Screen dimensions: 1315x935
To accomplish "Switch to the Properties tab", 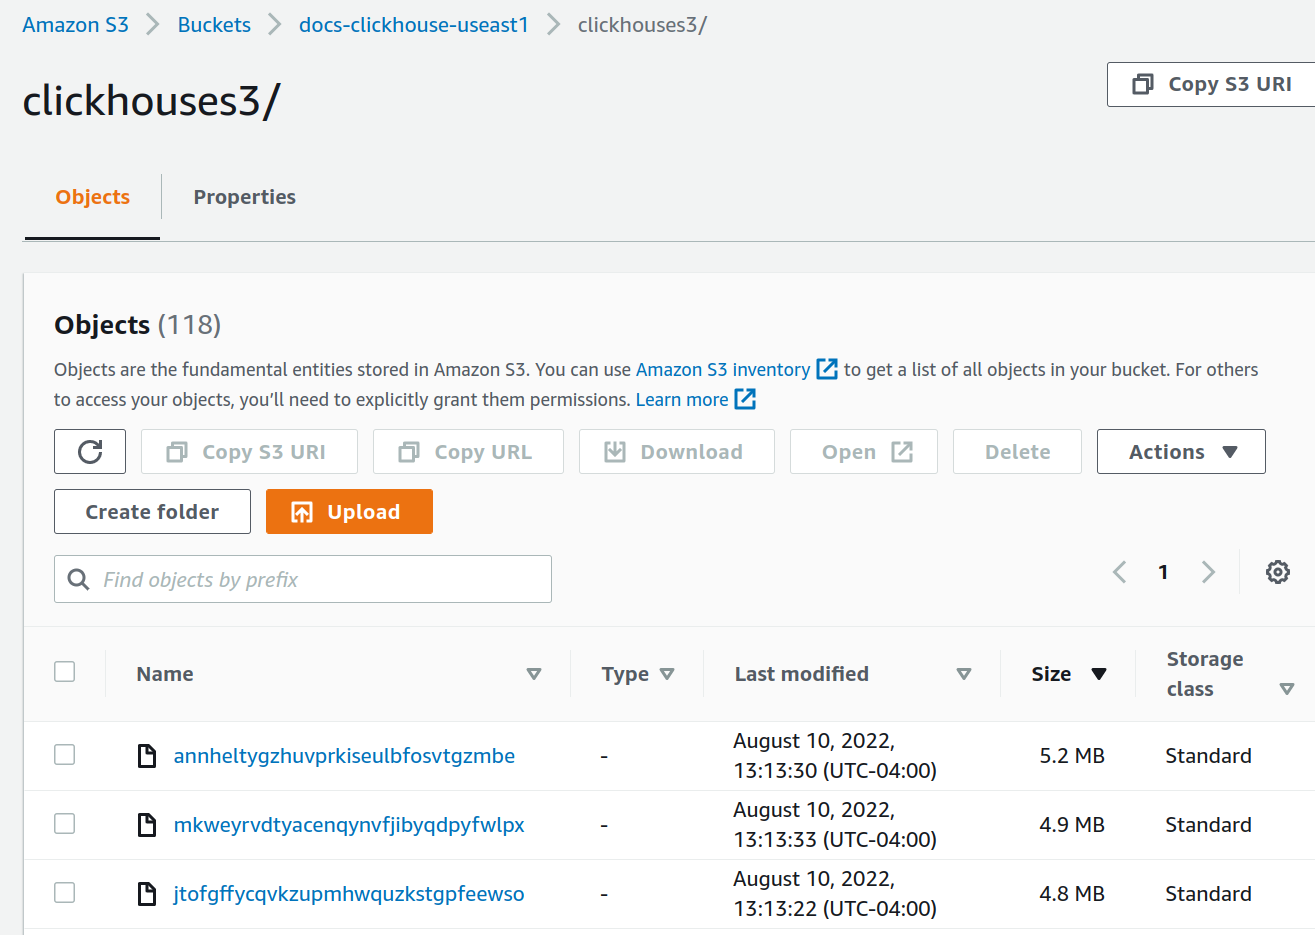I will [x=244, y=197].
